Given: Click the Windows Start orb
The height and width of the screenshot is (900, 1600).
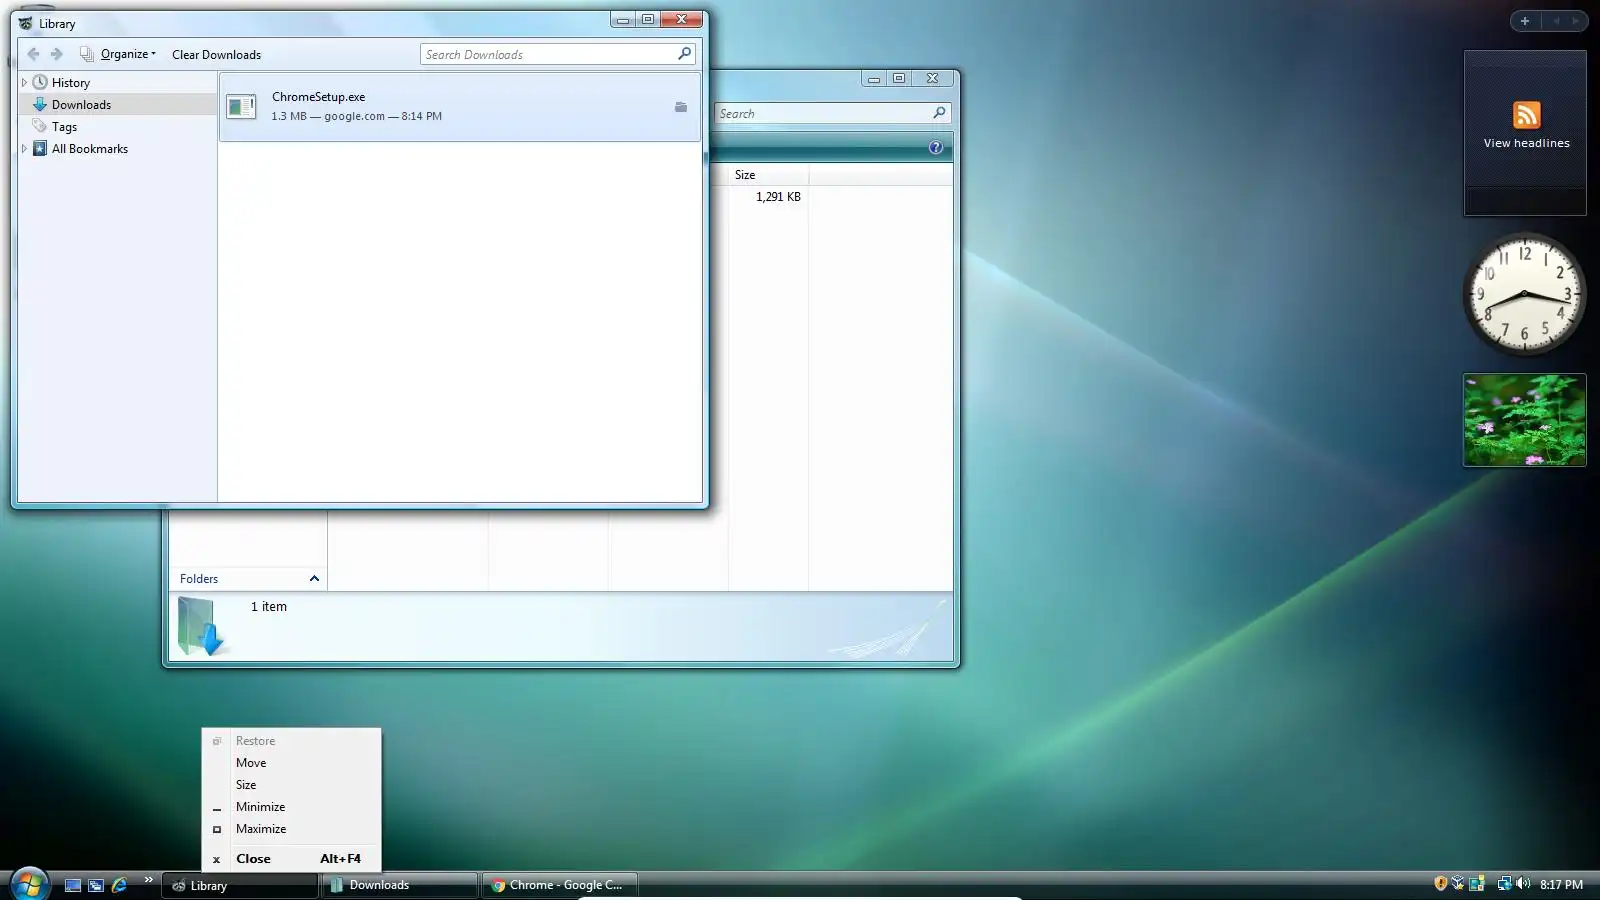Looking at the screenshot, I should pyautogui.click(x=29, y=884).
